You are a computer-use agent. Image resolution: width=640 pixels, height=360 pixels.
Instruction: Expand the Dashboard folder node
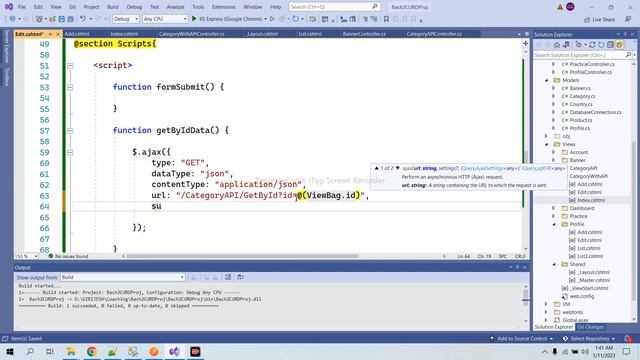coord(554,208)
